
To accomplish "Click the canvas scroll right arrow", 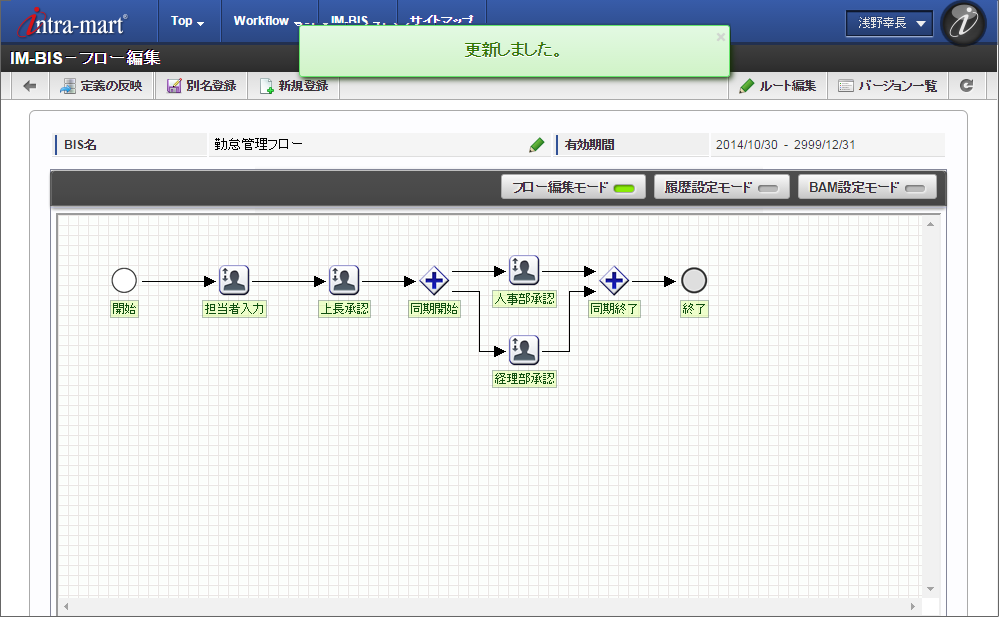I will click(x=912, y=606).
